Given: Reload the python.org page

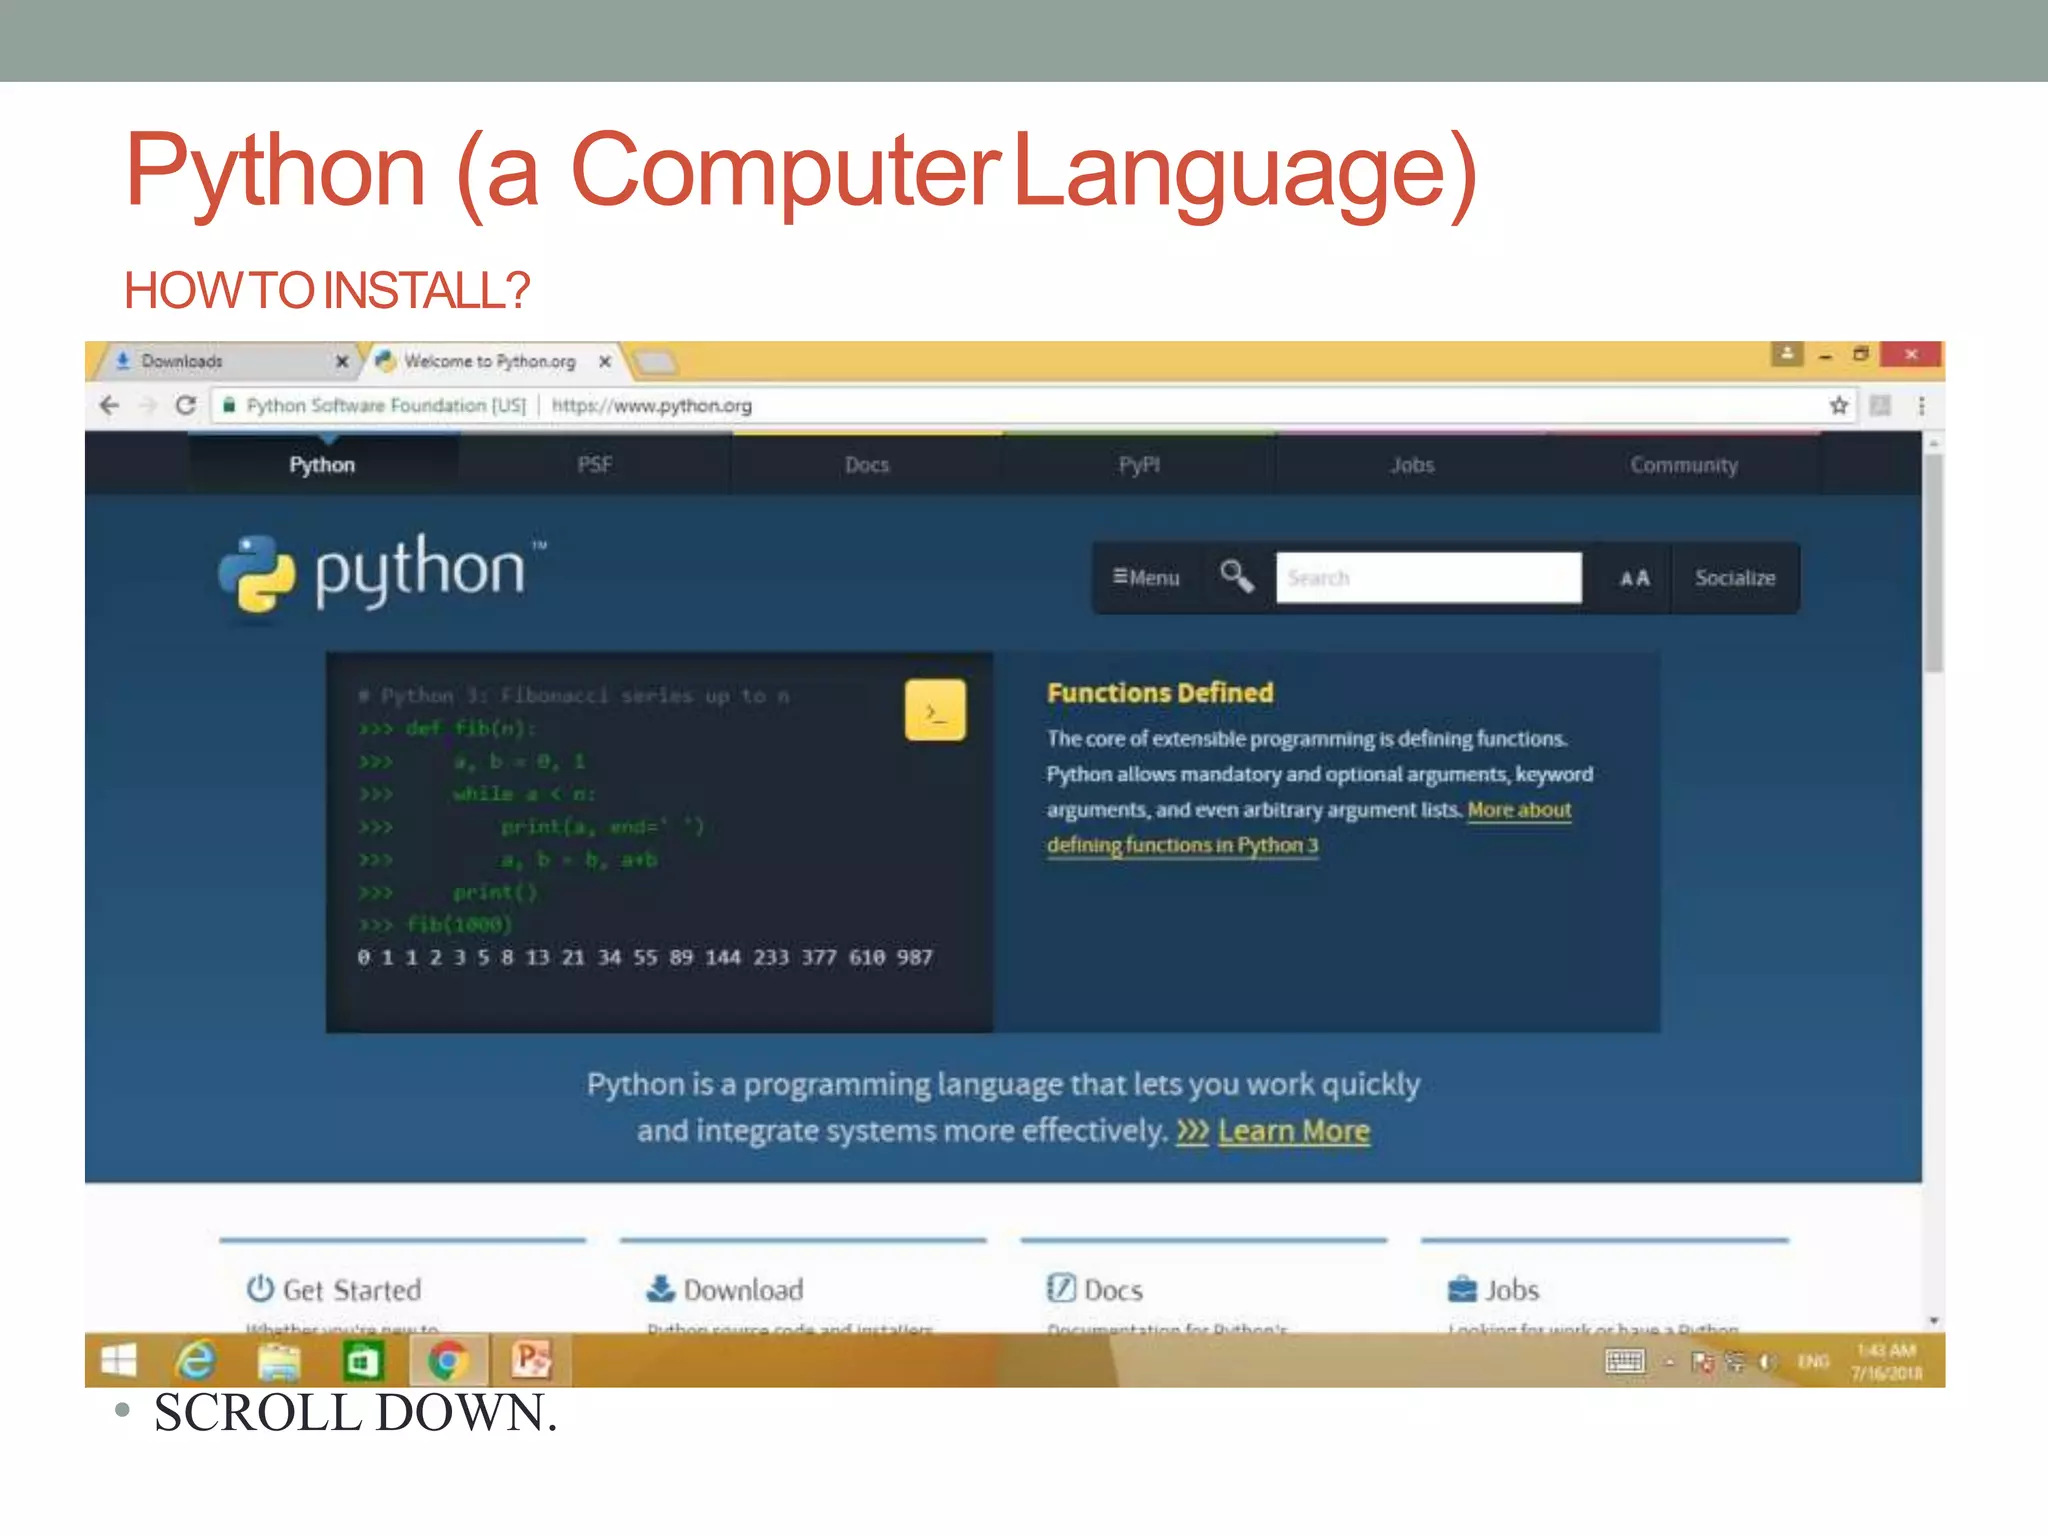Looking at the screenshot, I should (185, 405).
